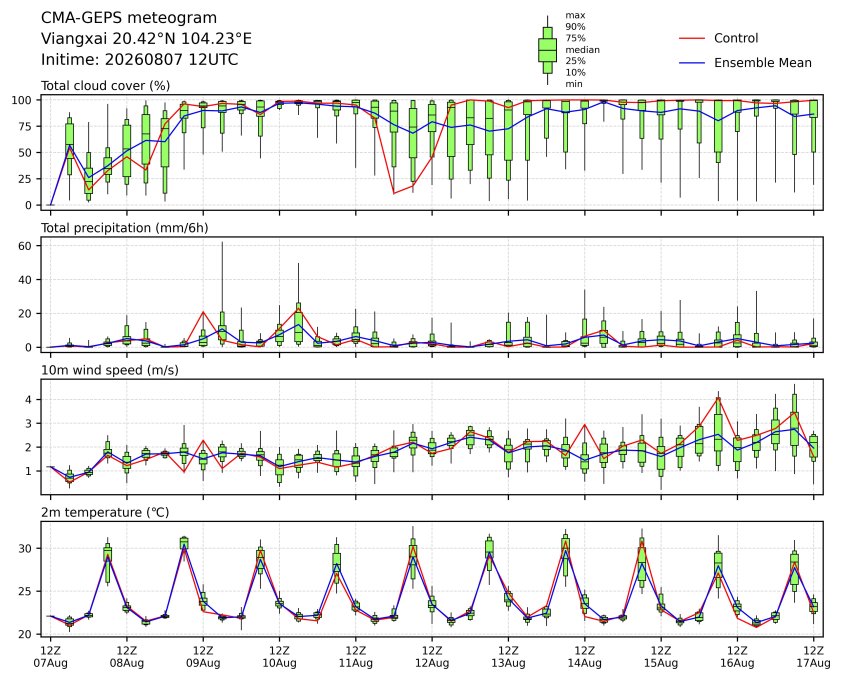Click the red Control legend line
The height and width of the screenshot is (680, 842).
(692, 39)
